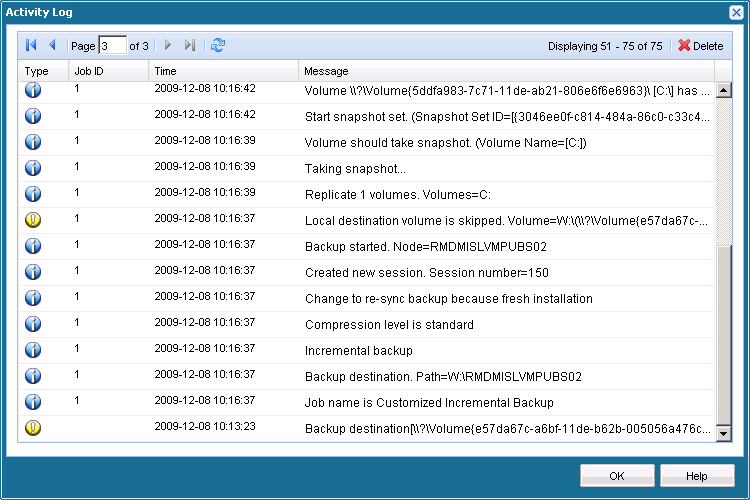Click the warning icon for the 10:13:23 entry
Screen dimensions: 750x500
(33, 428)
